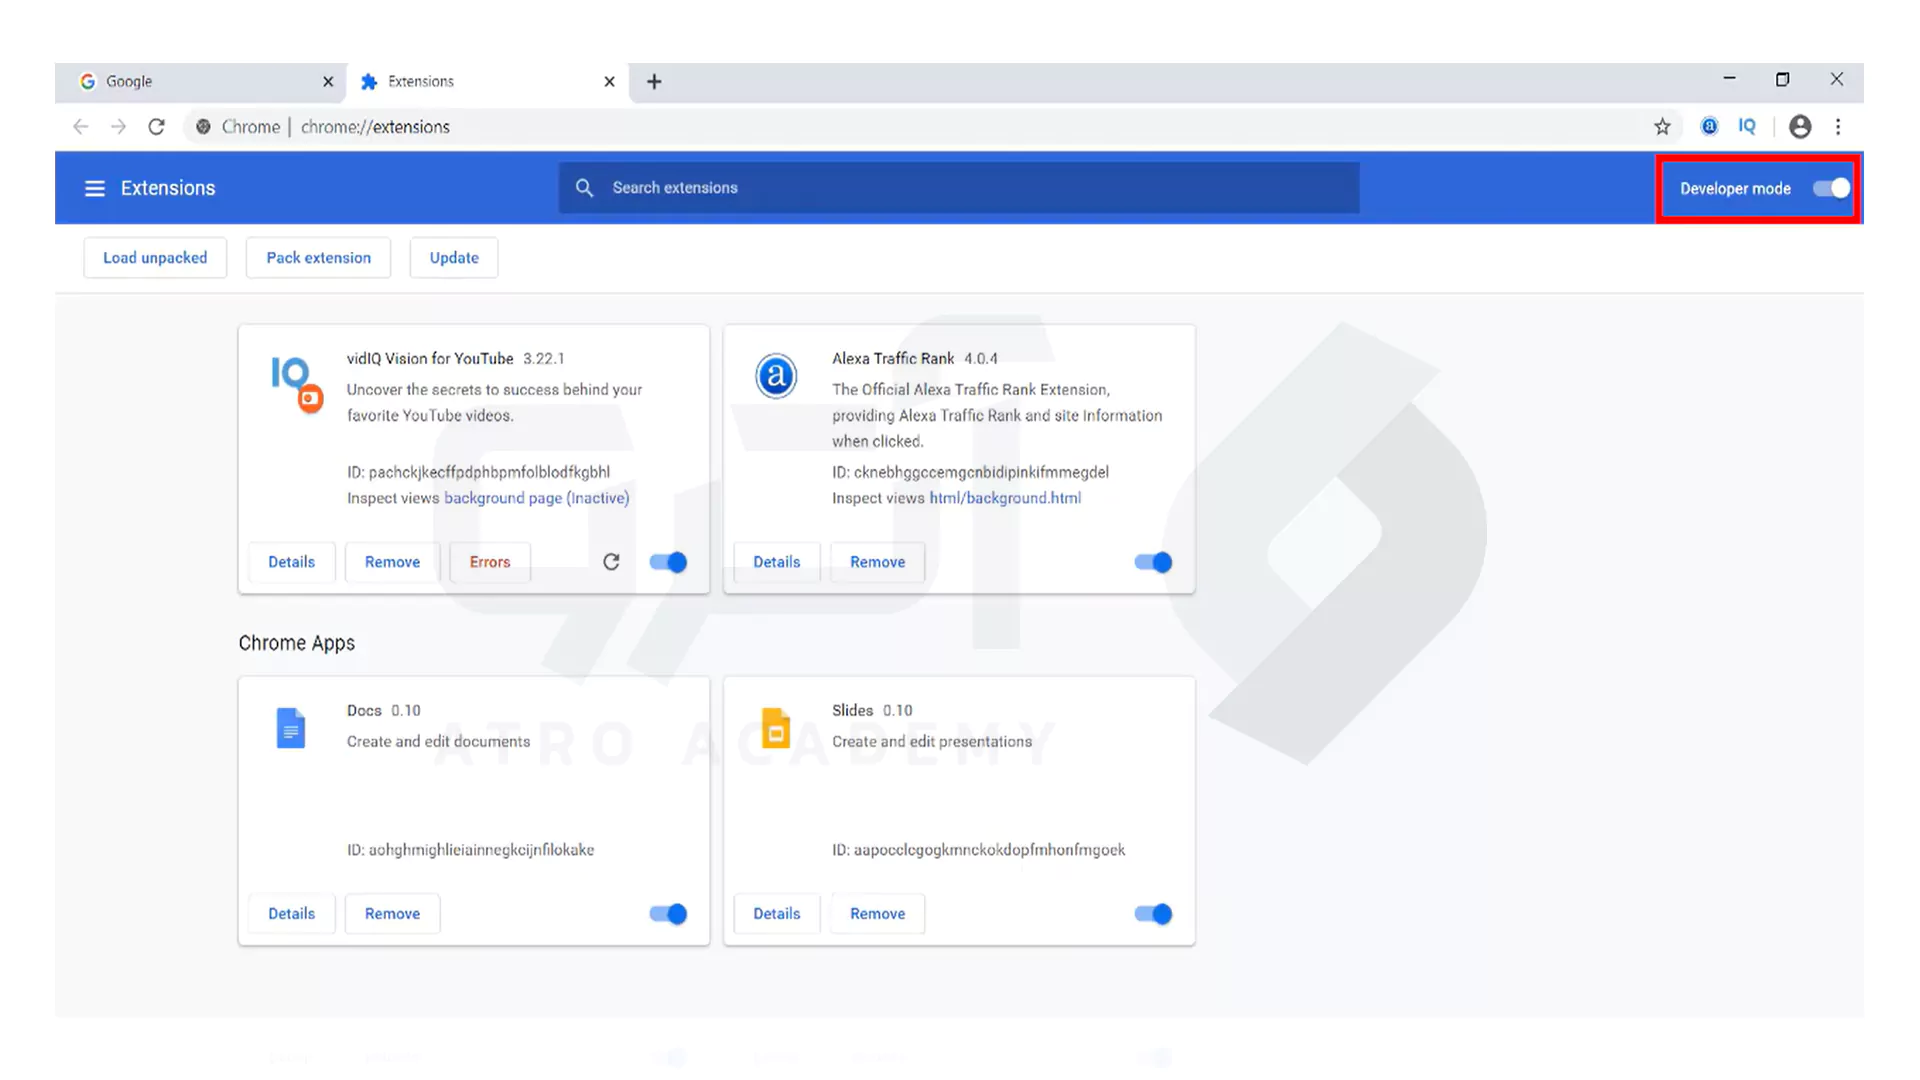The height and width of the screenshot is (1080, 1920).
Task: Open the html/background.html link
Action: click(1005, 498)
